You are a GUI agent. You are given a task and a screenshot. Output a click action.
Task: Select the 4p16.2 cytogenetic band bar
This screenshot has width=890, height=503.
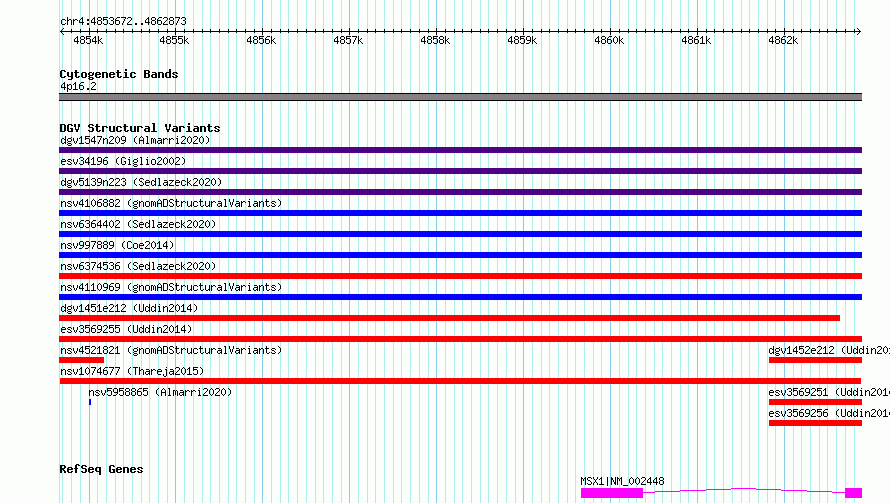click(x=460, y=97)
